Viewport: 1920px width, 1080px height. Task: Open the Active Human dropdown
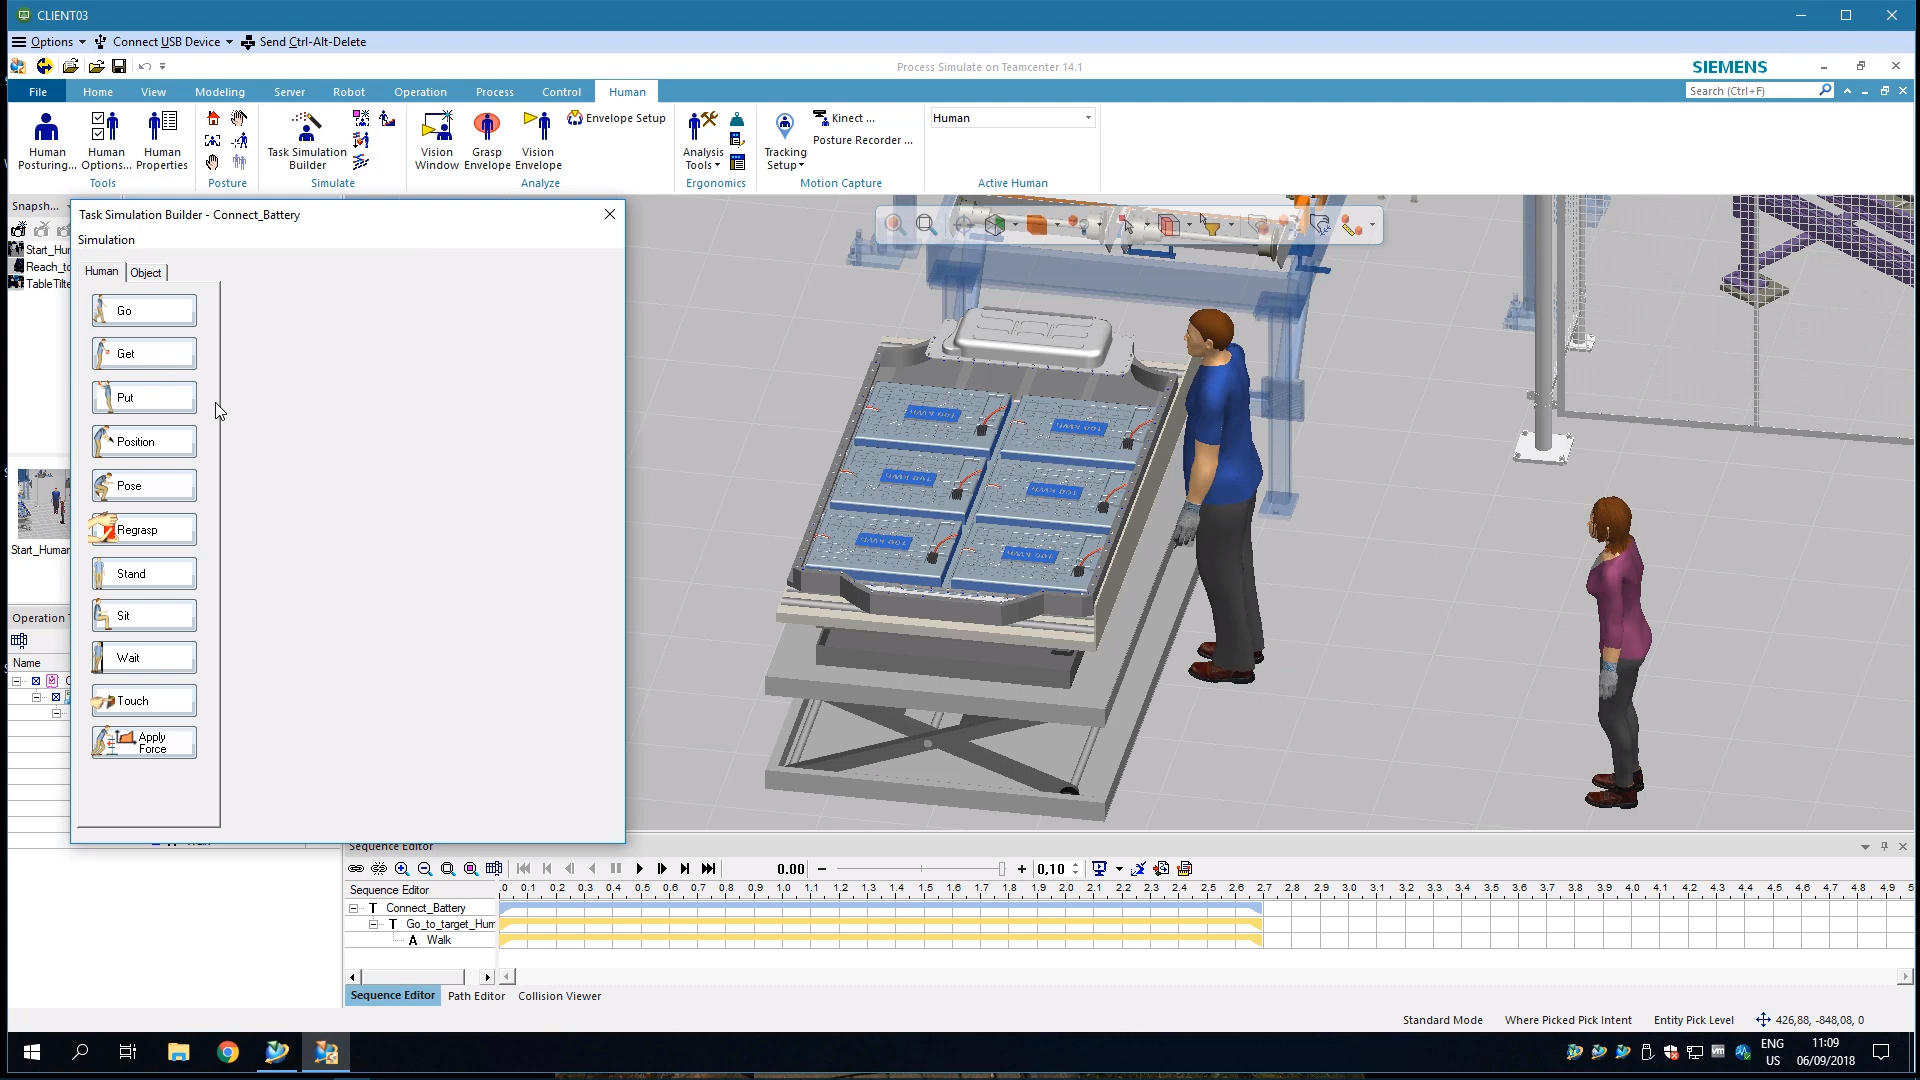pyautogui.click(x=1088, y=118)
